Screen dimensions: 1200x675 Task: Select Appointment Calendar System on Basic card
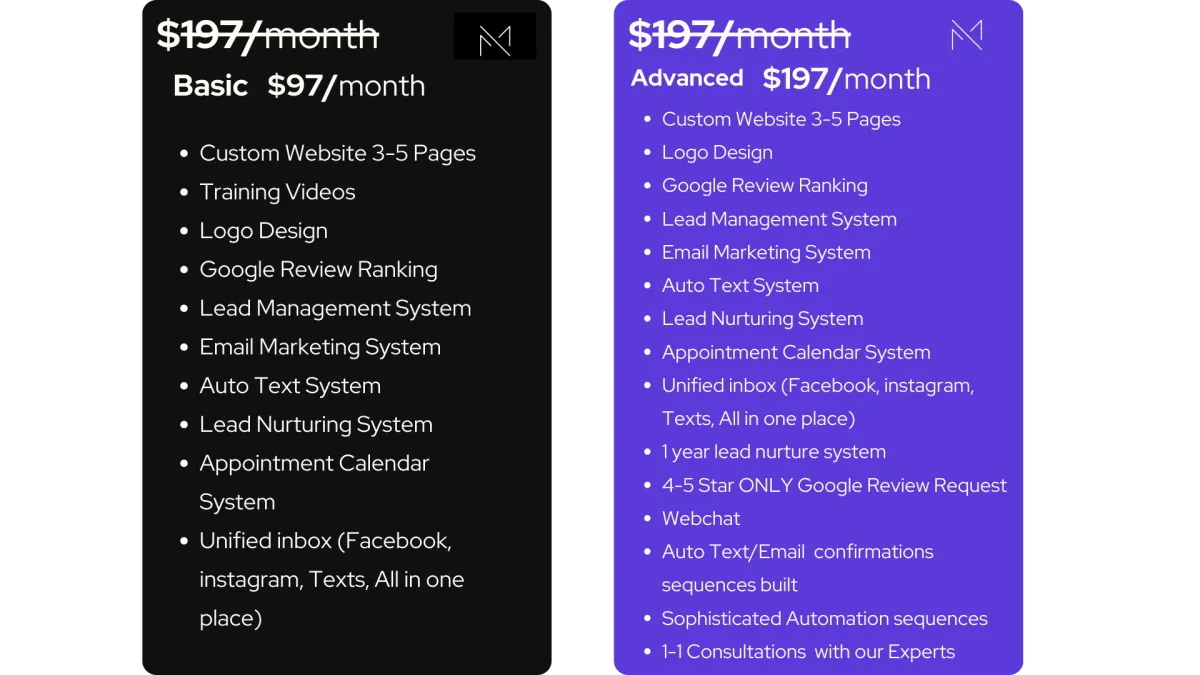pos(314,482)
